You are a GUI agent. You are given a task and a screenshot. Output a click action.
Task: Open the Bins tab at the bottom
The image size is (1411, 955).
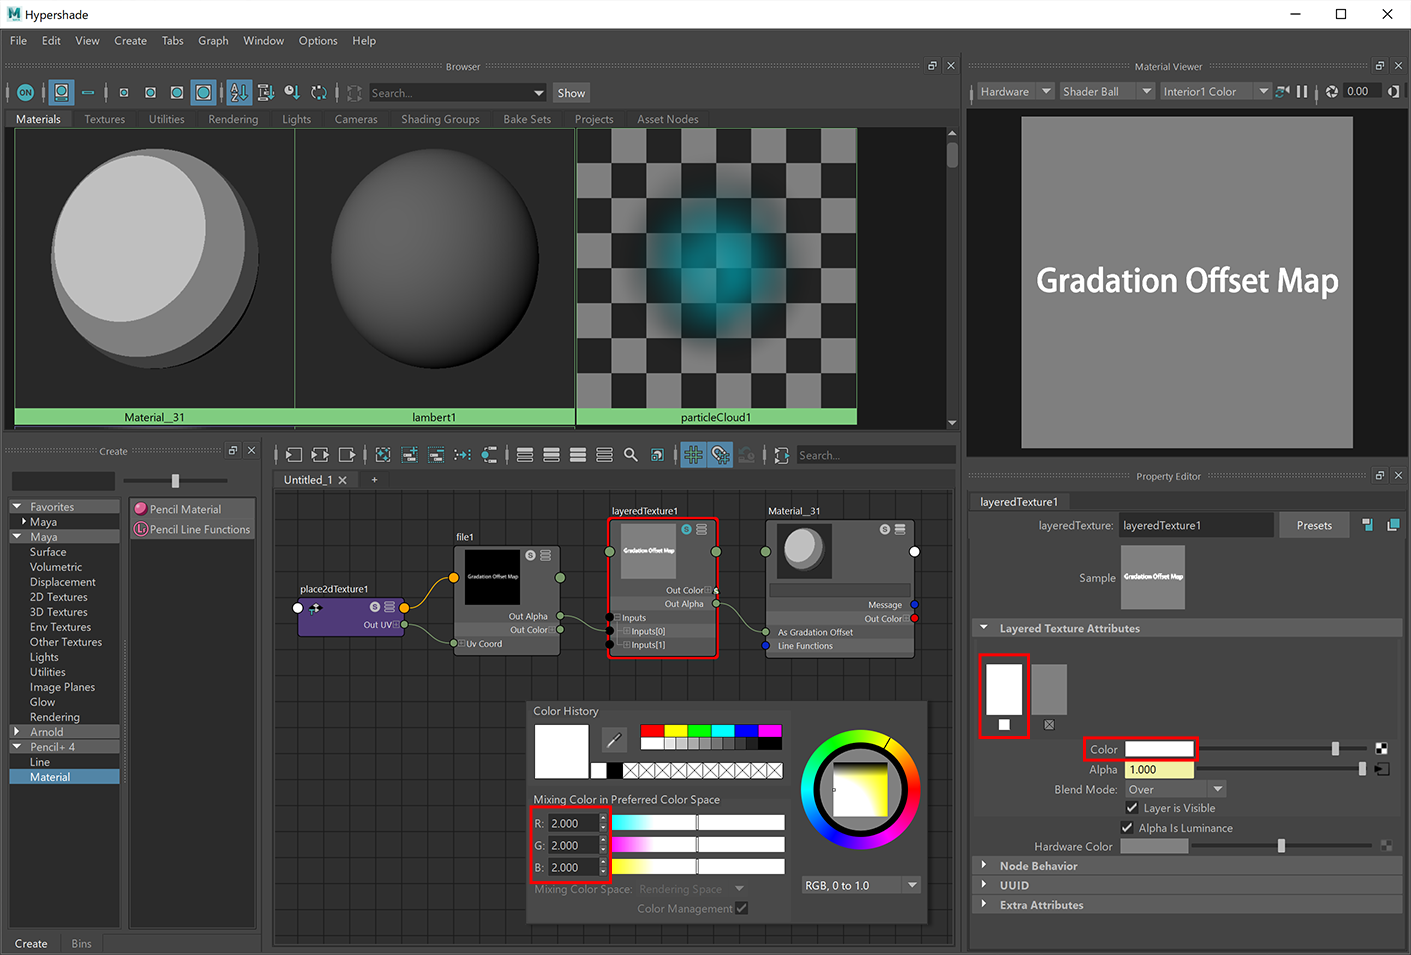click(81, 943)
